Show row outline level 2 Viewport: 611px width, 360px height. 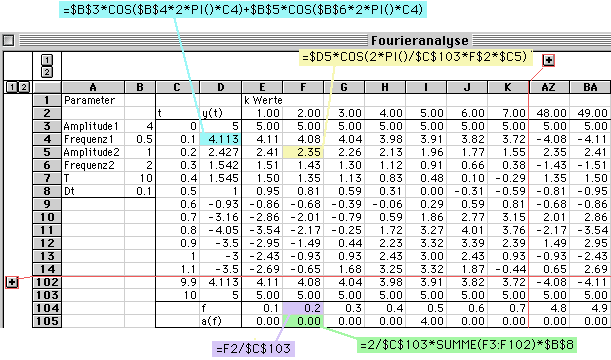pyautogui.click(x=24, y=87)
